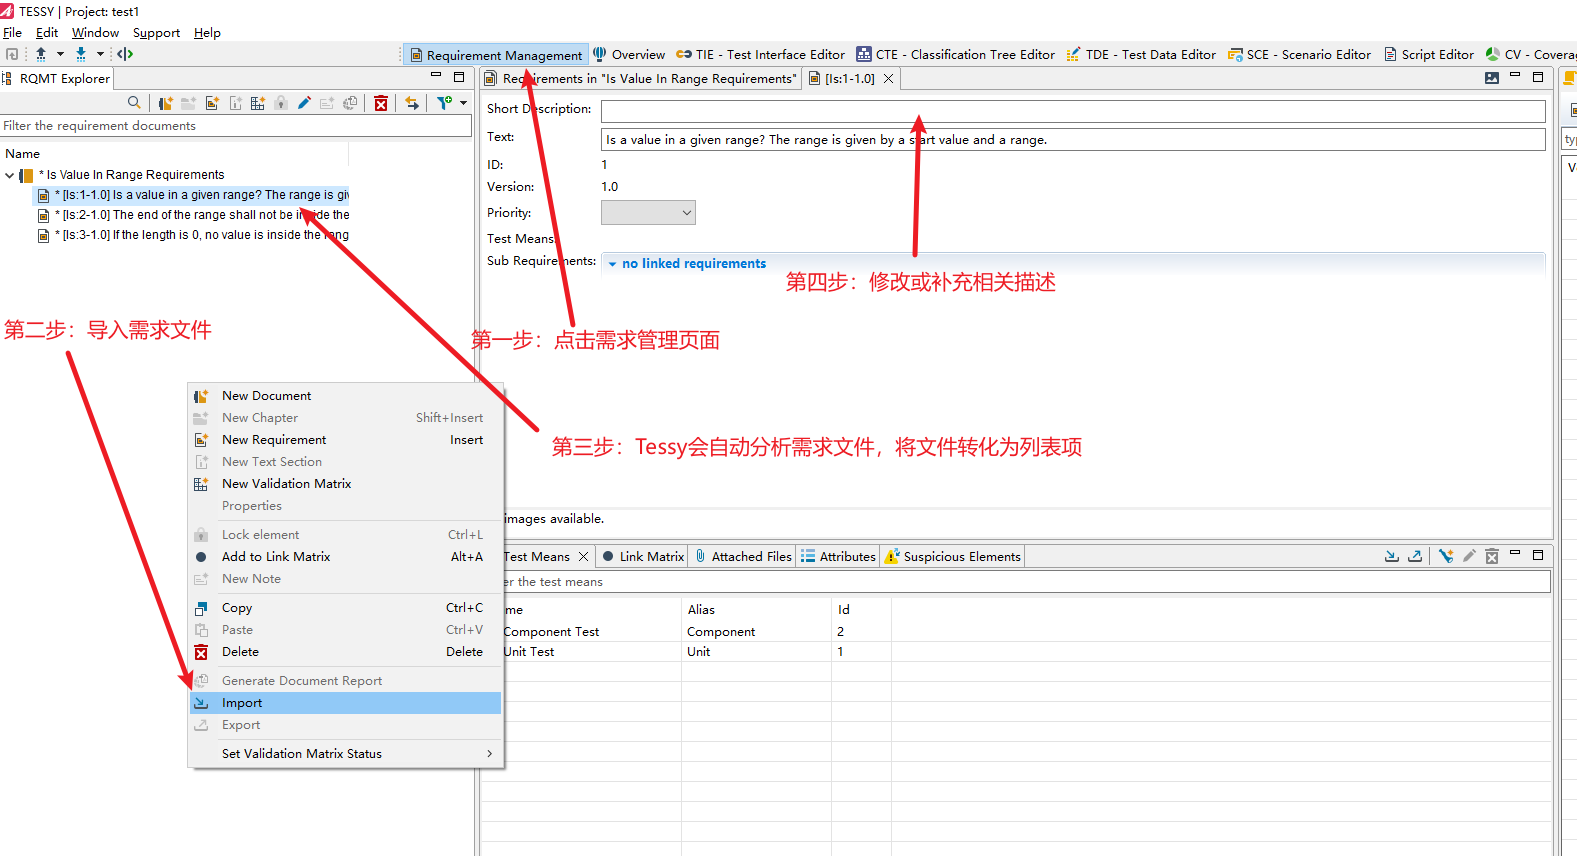1577x856 pixels.
Task: Click the requirement Text input field
Action: click(x=1073, y=139)
